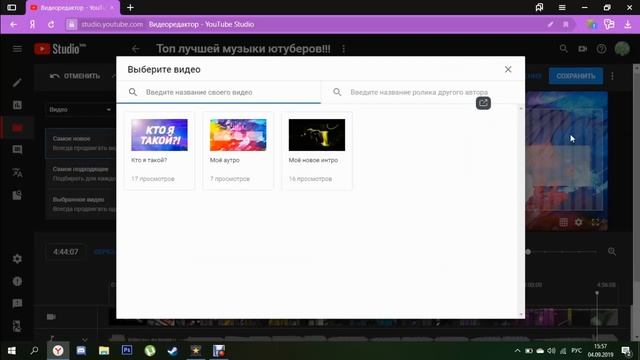Open a new browser tab
640x360 pixels.
[130, 8]
